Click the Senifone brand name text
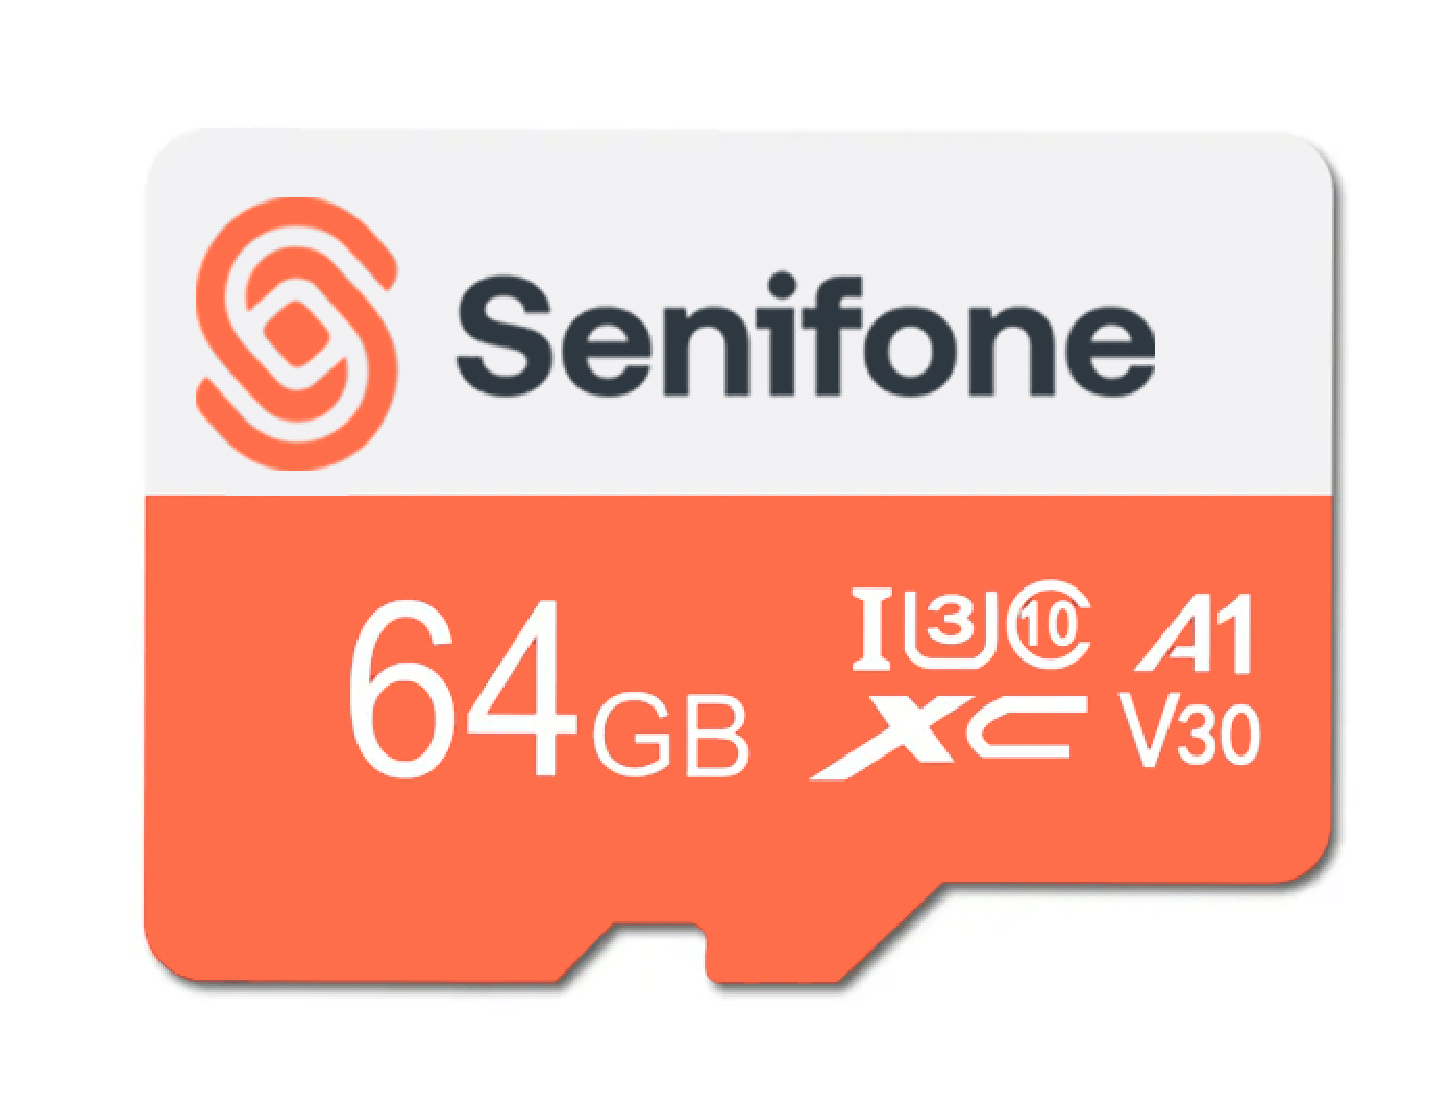Viewport: 1453px width, 1105px height. [x=806, y=336]
